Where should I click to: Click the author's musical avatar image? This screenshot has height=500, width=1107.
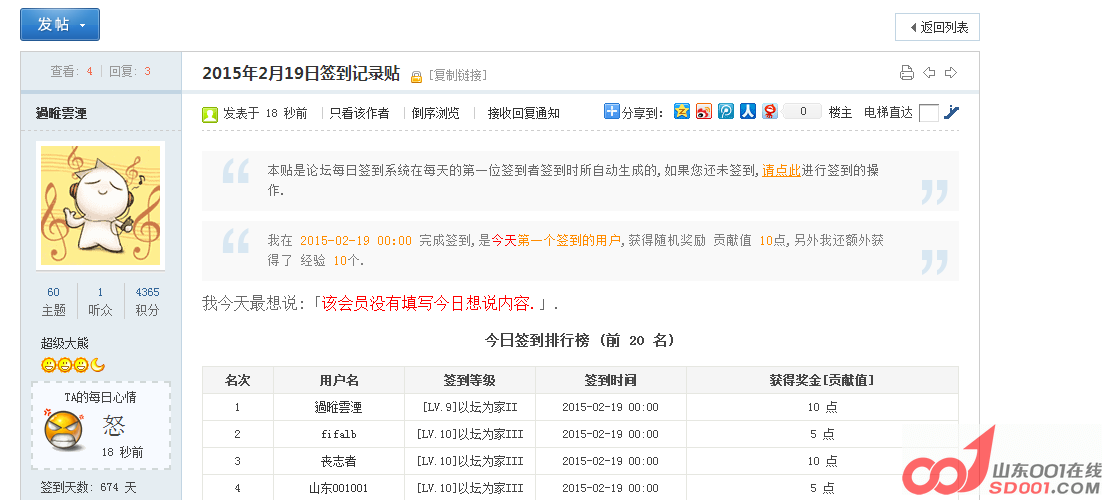100,205
